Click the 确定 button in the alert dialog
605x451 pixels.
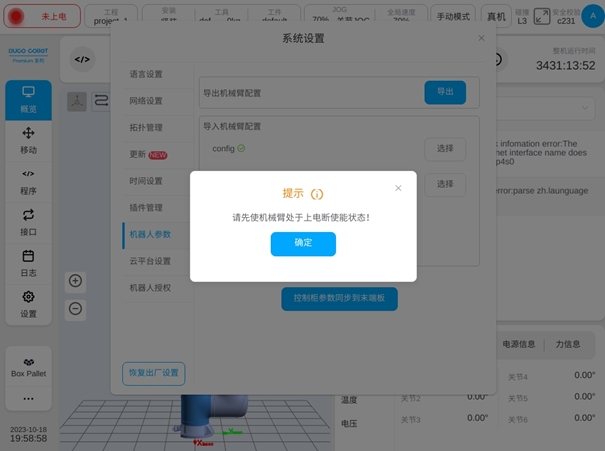[303, 243]
